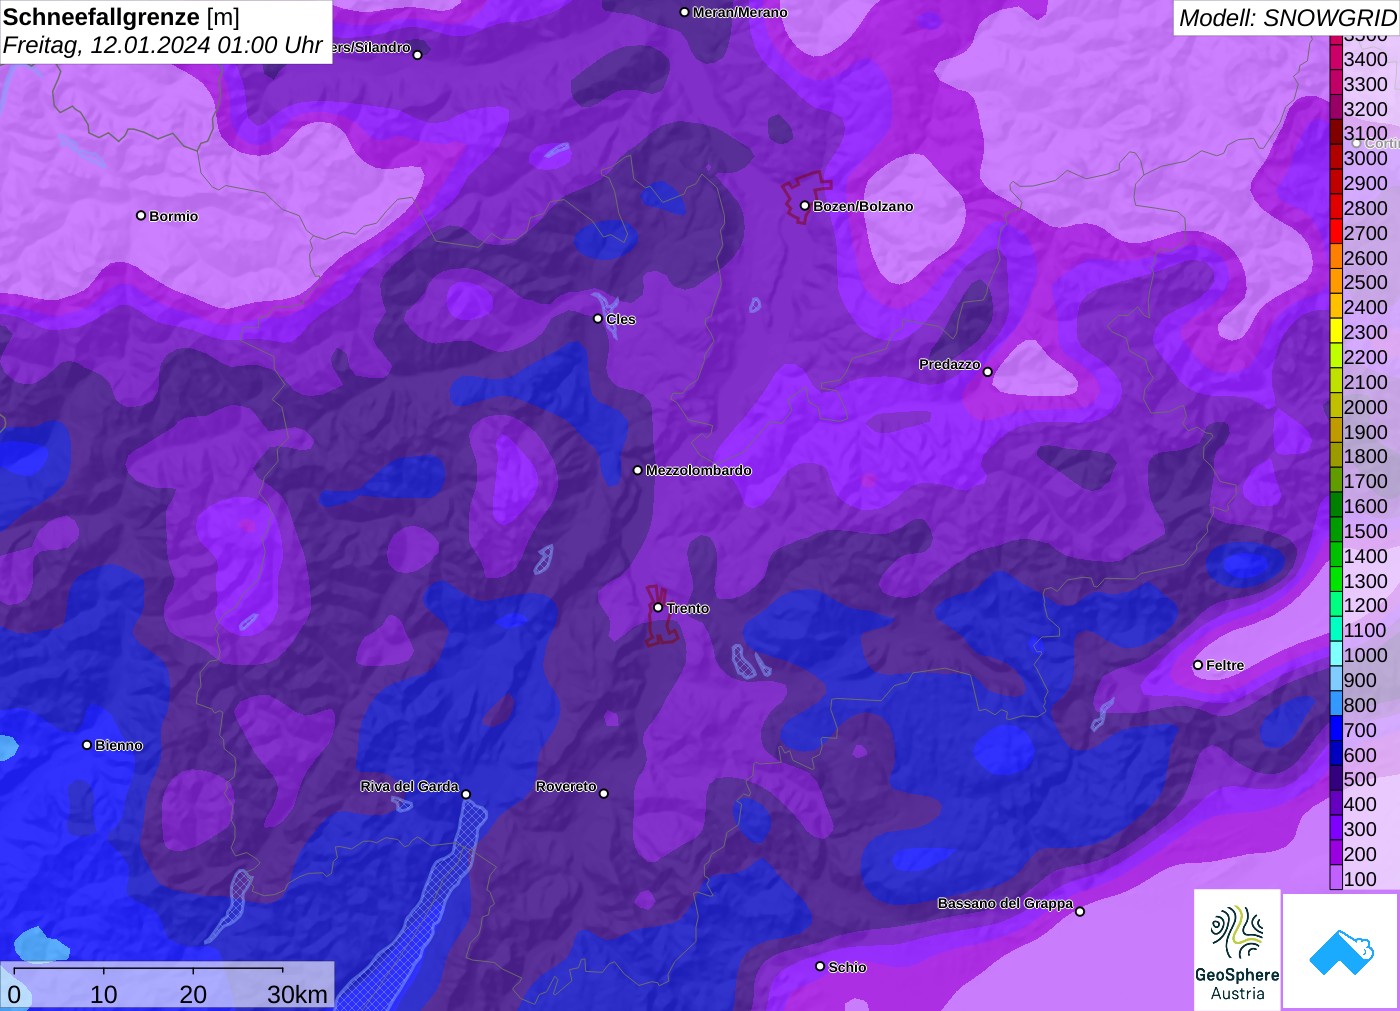1400x1011 pixels.
Task: Click the legend value "1200"
Action: pyautogui.click(x=1366, y=605)
